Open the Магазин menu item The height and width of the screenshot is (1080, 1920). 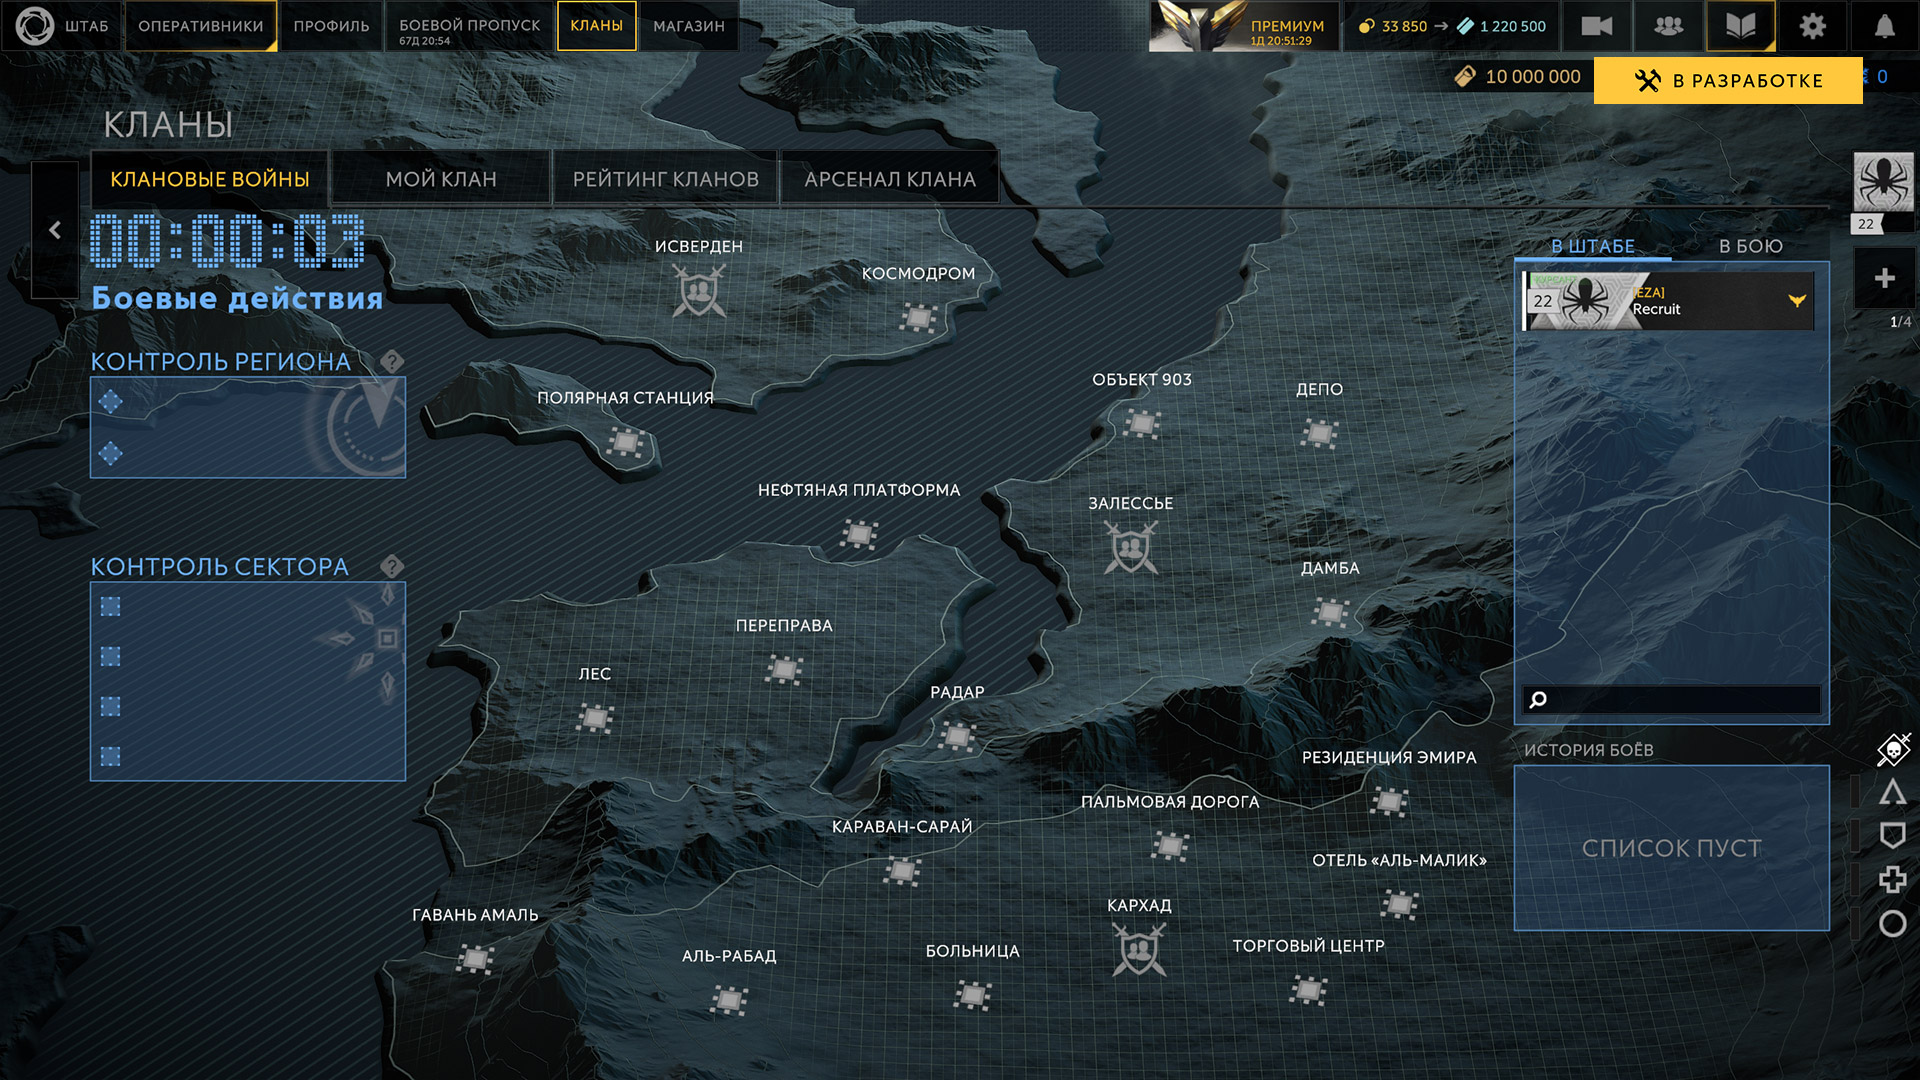[x=688, y=26]
